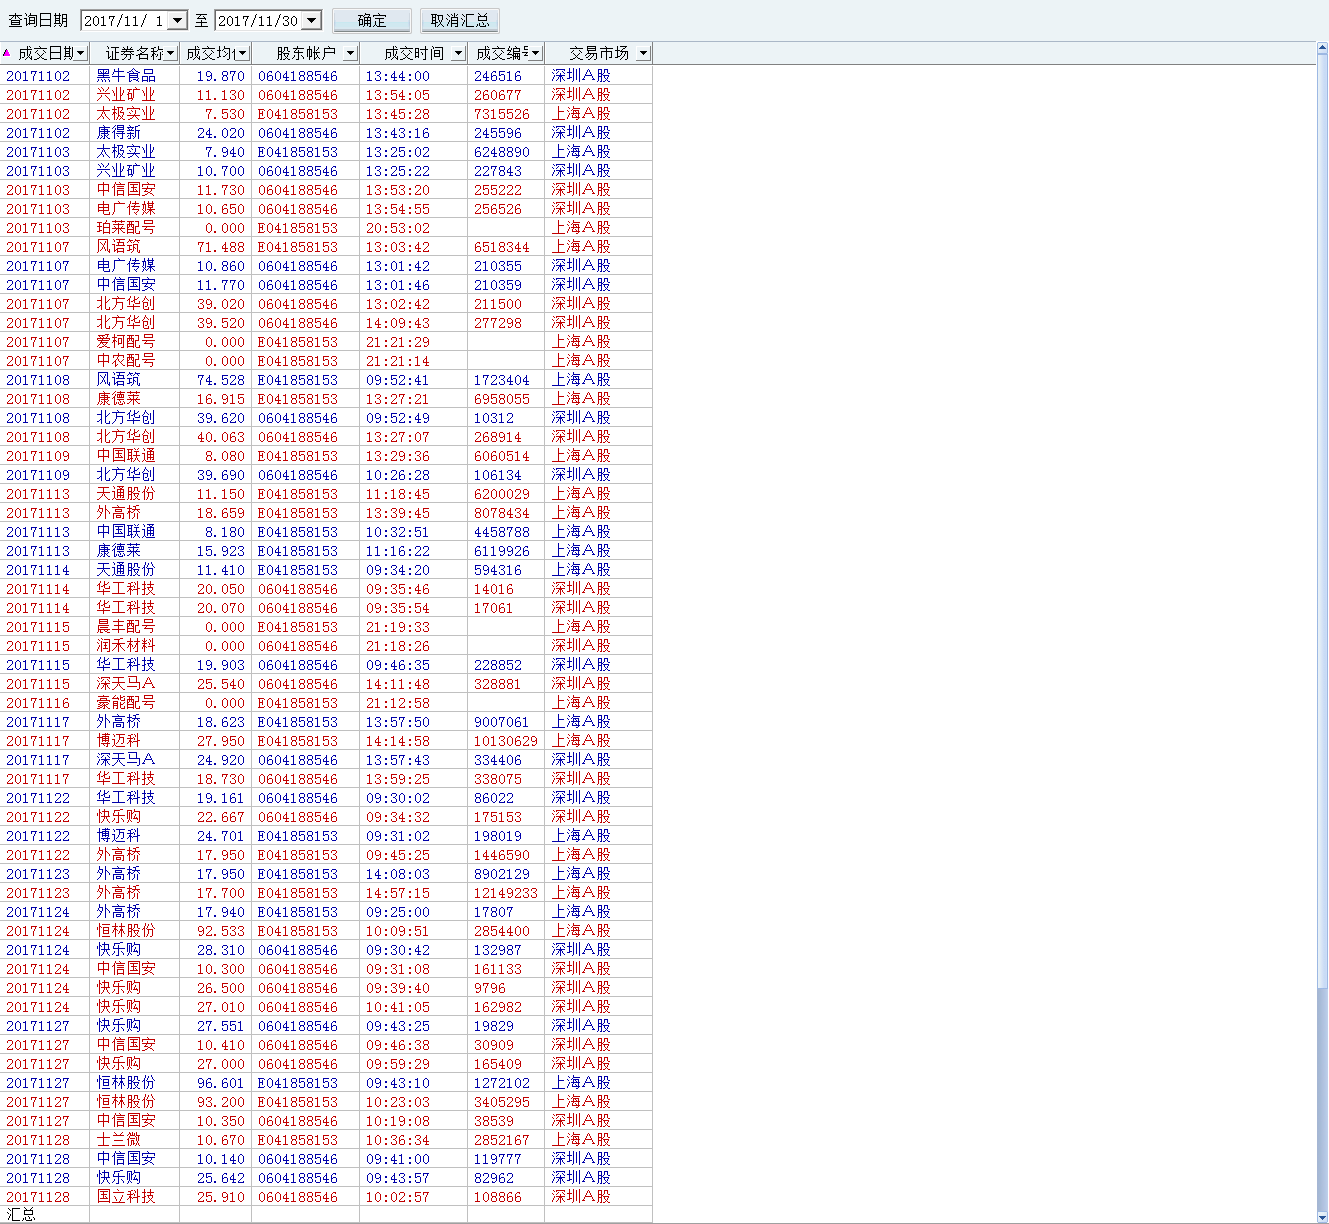Open the 成交日期 column filter arrow

click(81, 53)
